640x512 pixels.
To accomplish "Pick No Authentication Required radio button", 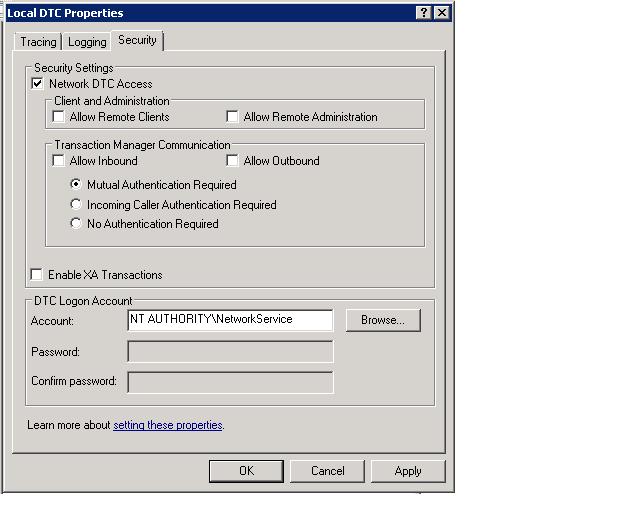I will pos(76,223).
